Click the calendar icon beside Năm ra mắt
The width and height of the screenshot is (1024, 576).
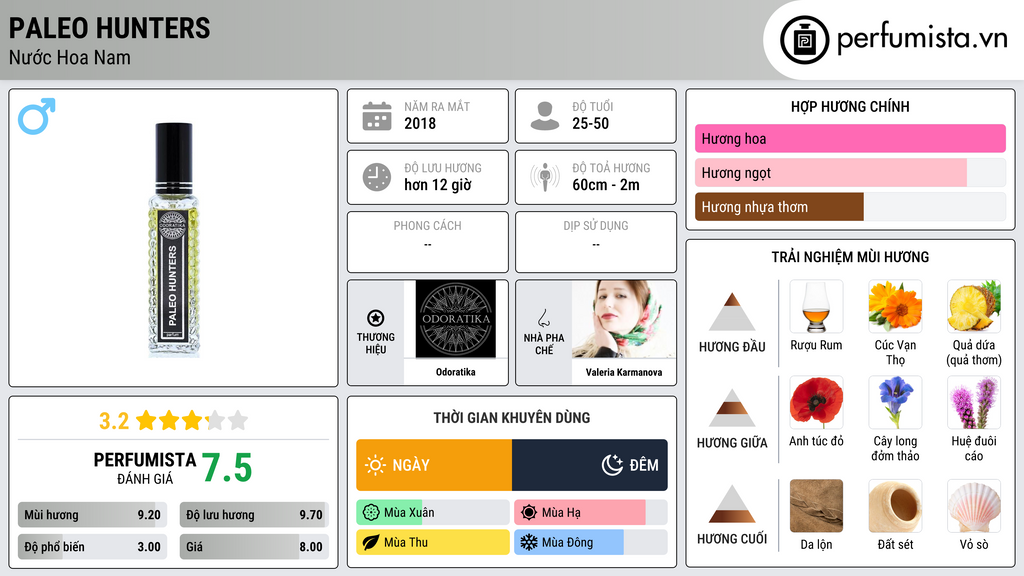(x=377, y=116)
